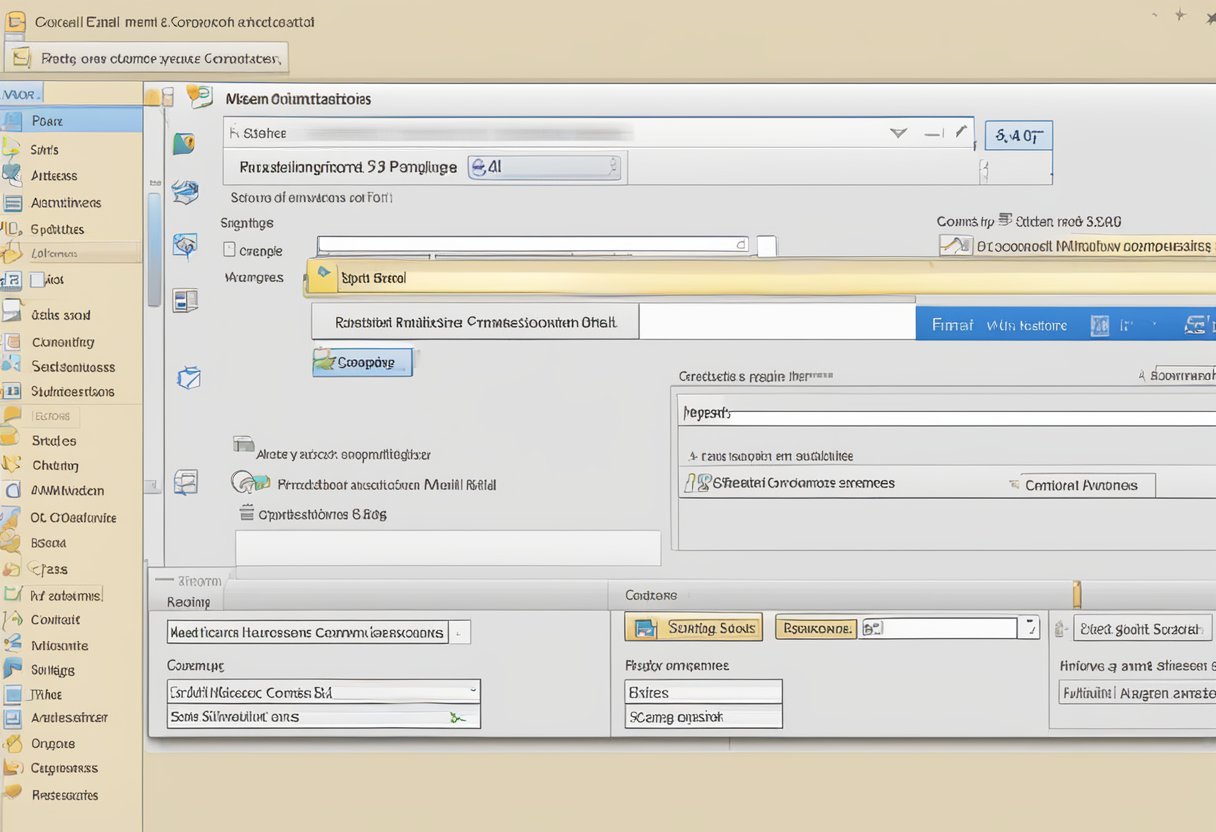Open the dropdown arrow in Sɨoħee field

pyautogui.click(x=898, y=132)
